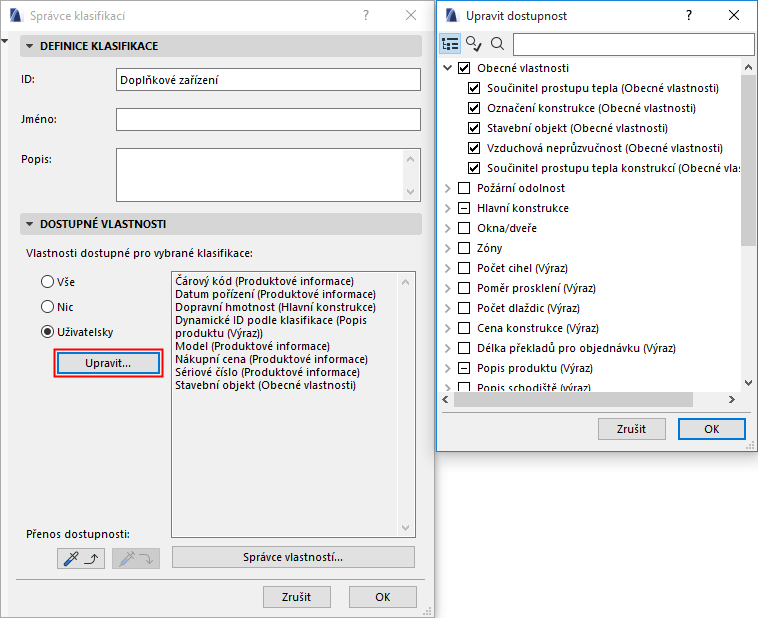Select Nákupní cena (Produktové informace) entry
This screenshot has width=758, height=618.
[271, 359]
